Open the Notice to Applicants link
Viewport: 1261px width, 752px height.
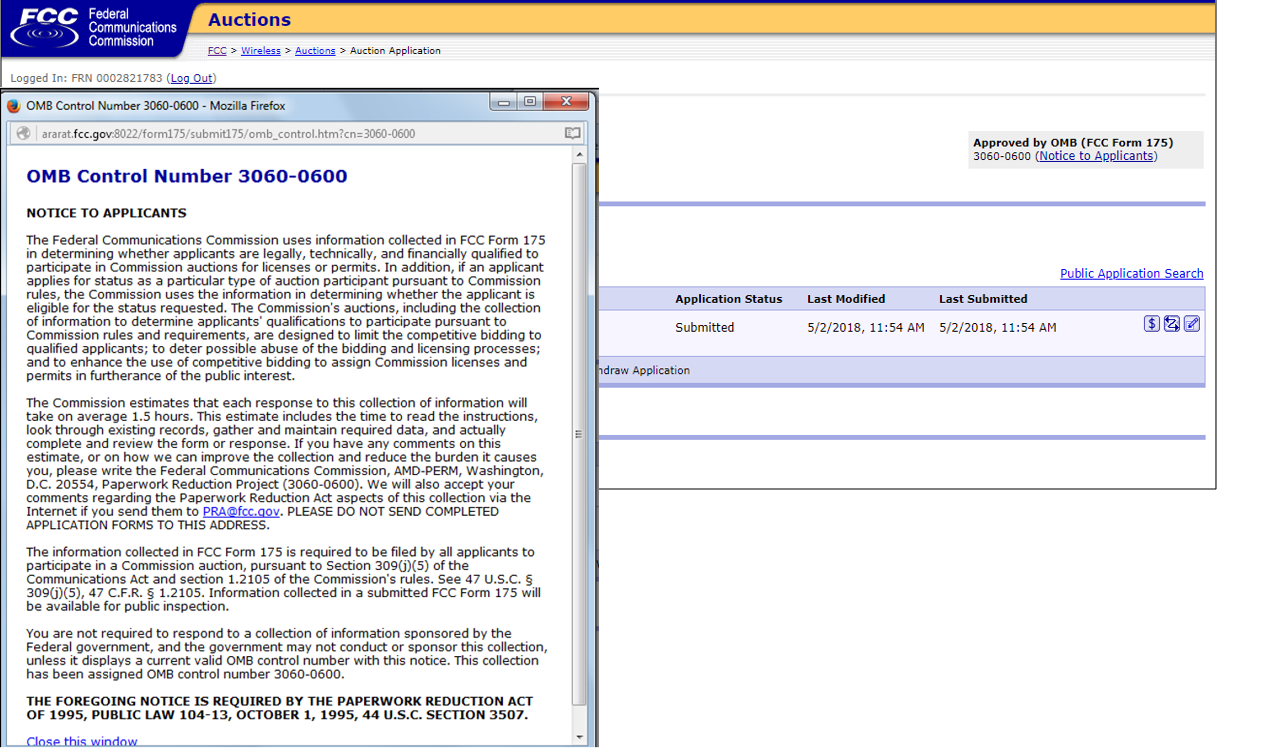(1097, 156)
